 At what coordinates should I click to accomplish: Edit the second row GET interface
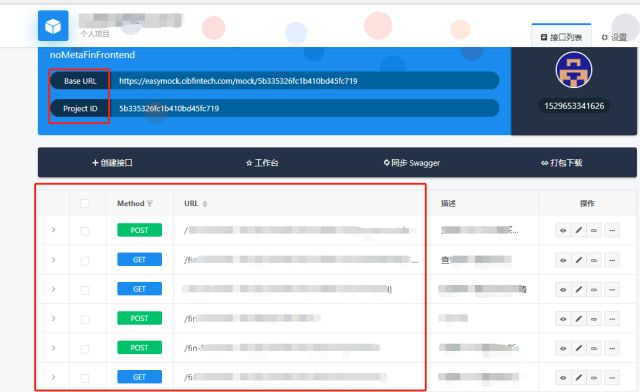578,260
